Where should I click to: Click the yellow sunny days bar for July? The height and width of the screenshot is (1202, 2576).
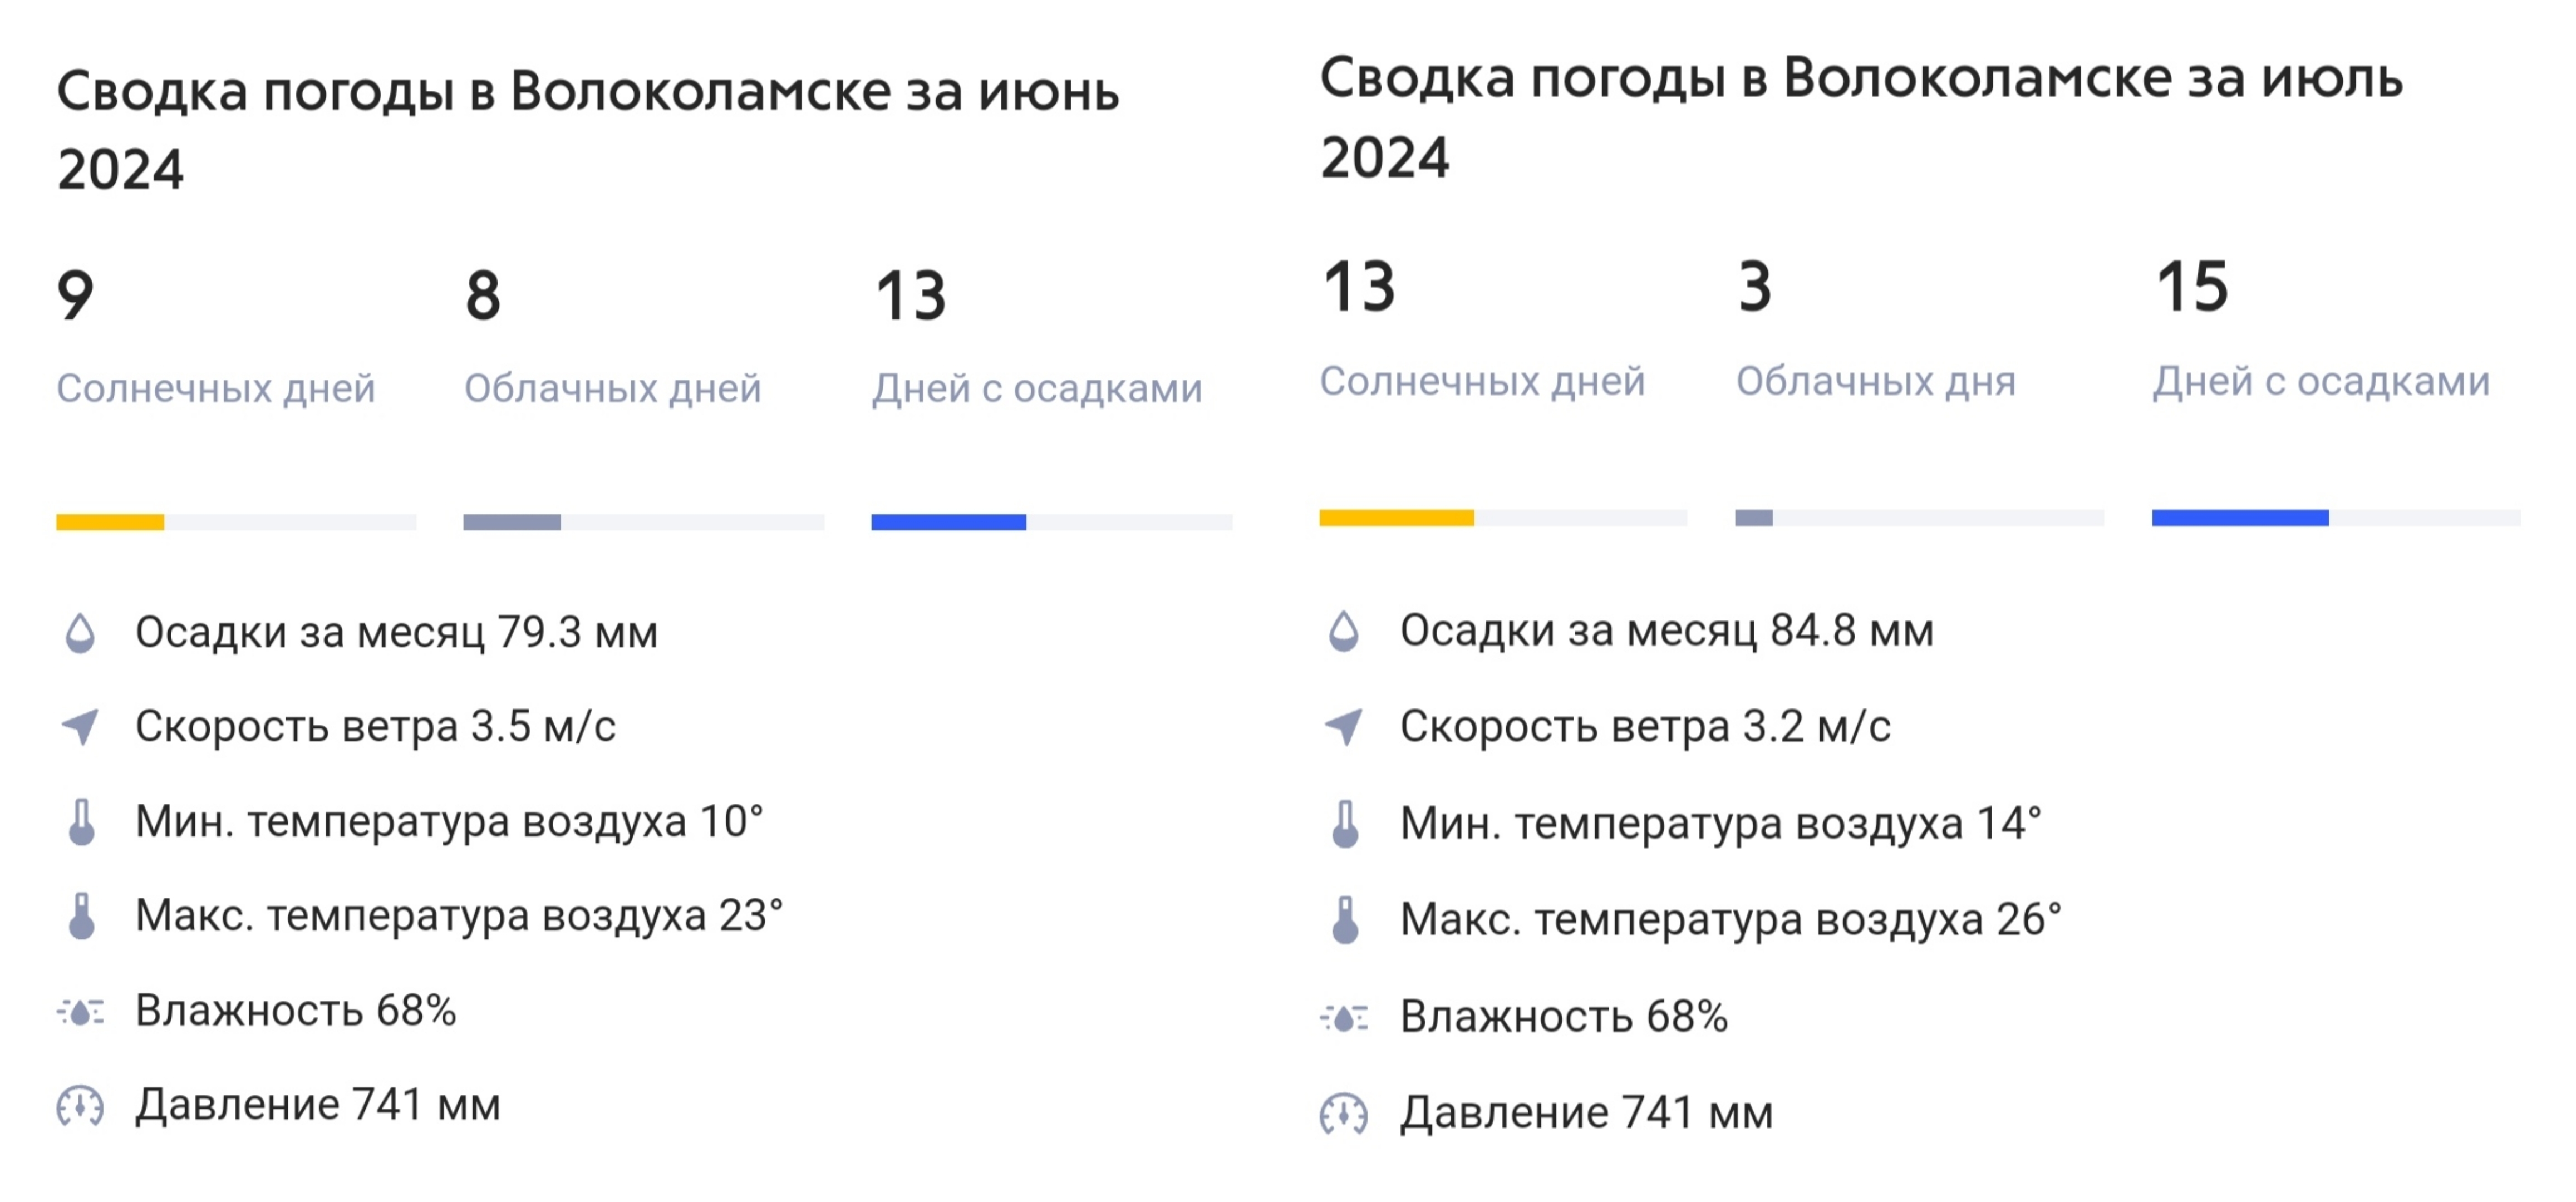1396,518
